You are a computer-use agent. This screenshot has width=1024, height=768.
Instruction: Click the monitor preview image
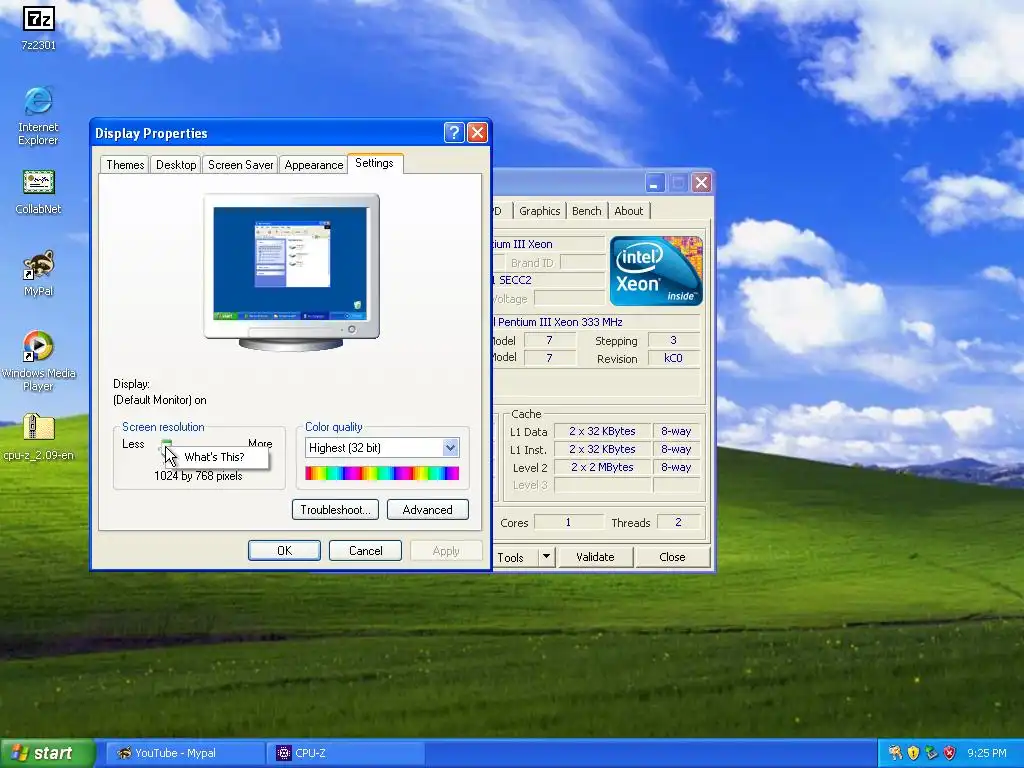291,272
